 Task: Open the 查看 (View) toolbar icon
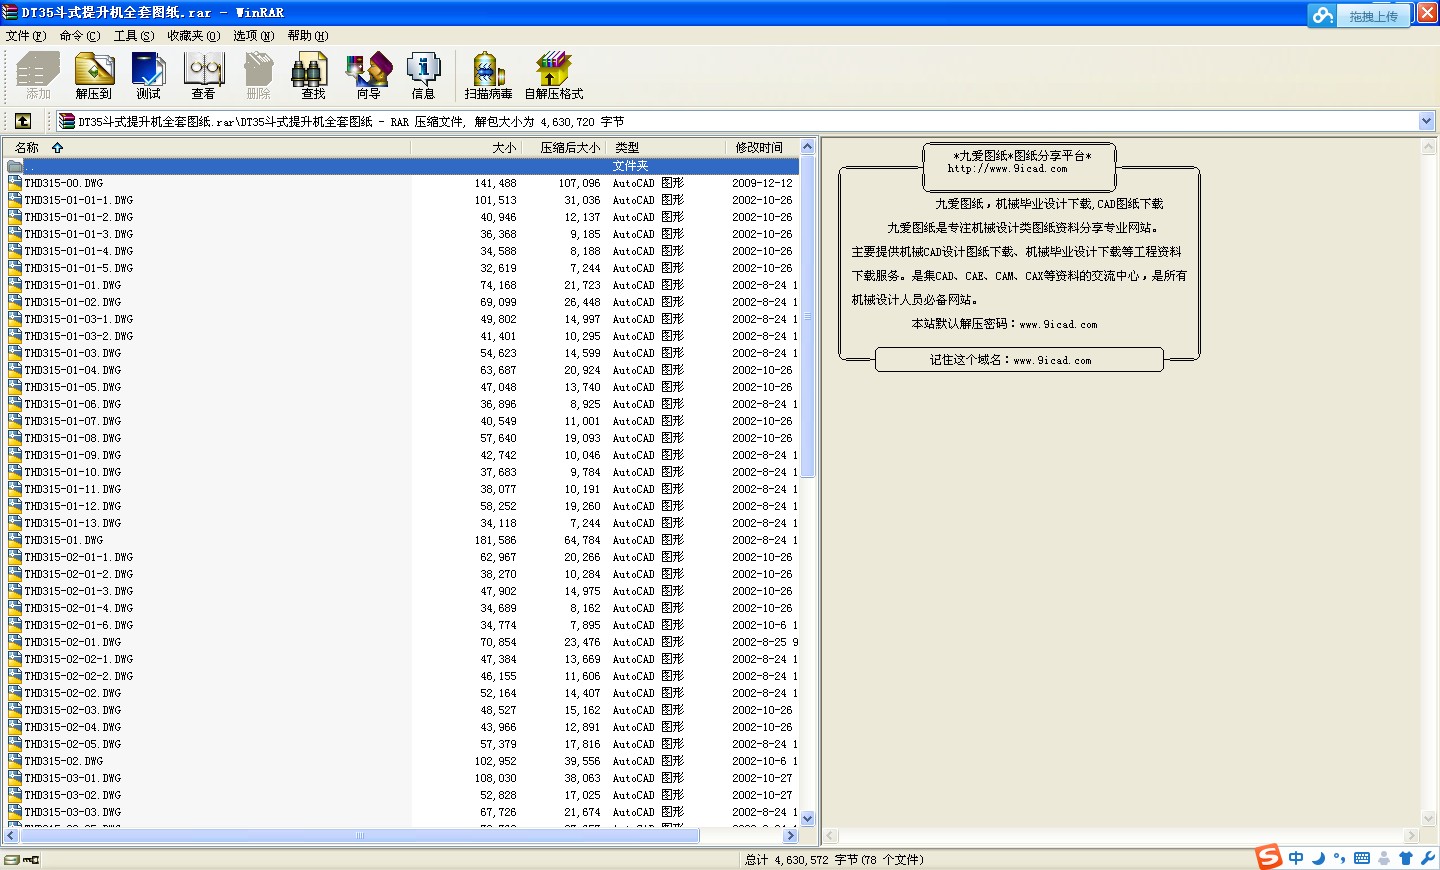point(203,75)
